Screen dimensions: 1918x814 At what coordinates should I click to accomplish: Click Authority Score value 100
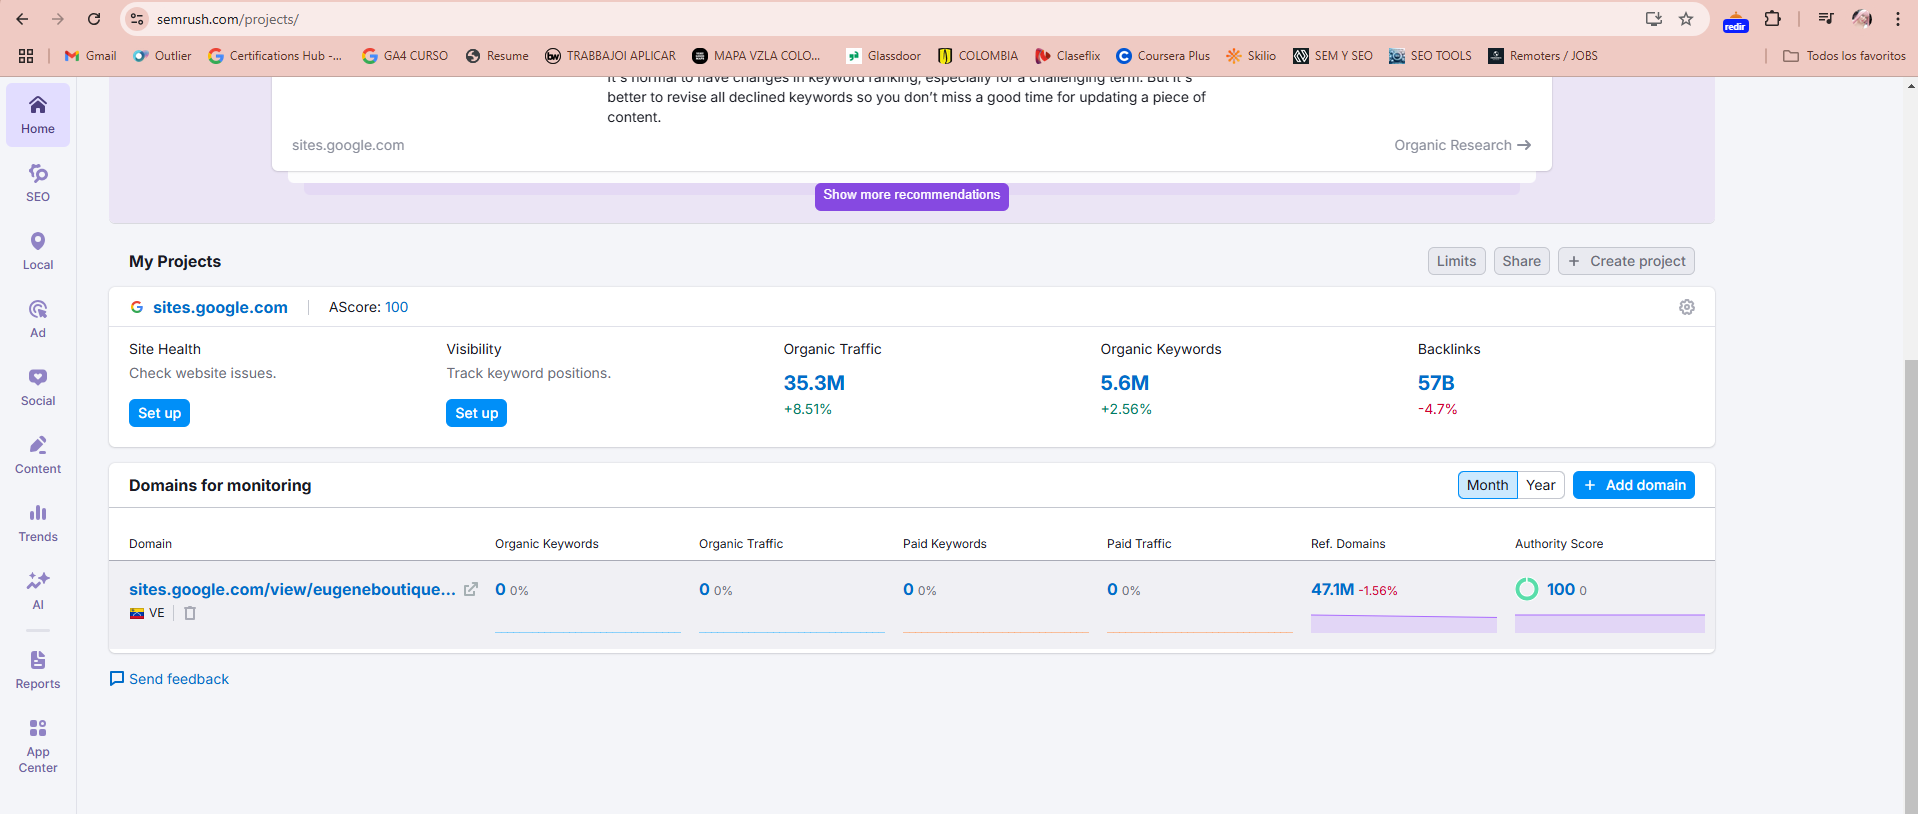click(1561, 589)
